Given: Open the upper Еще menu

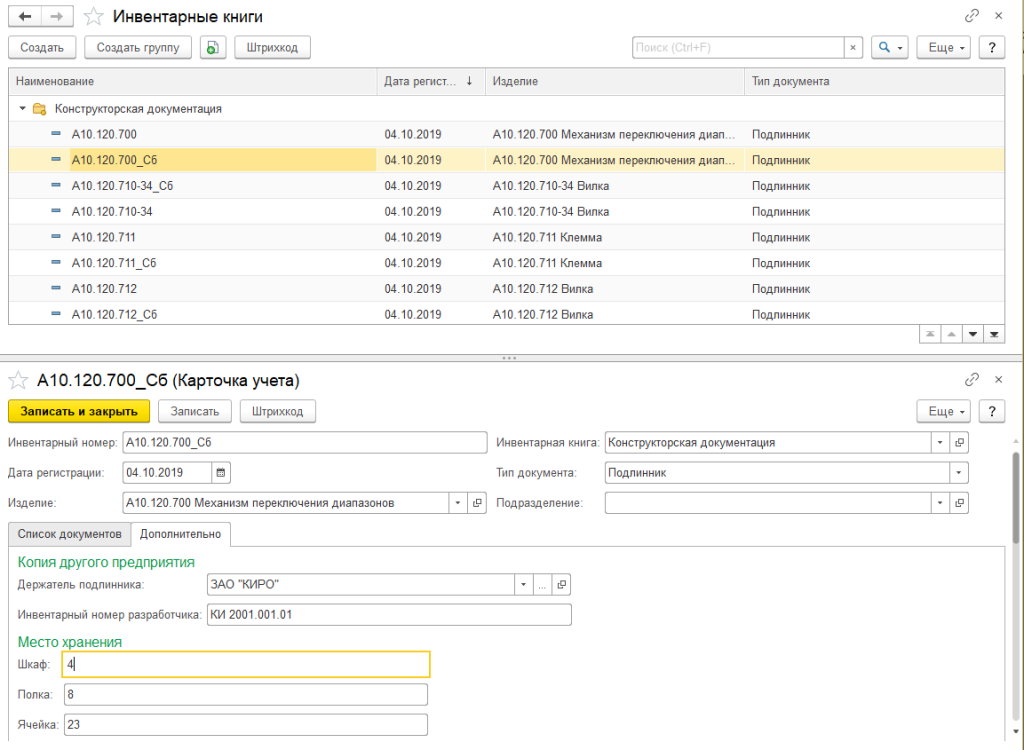Looking at the screenshot, I should 946,47.
